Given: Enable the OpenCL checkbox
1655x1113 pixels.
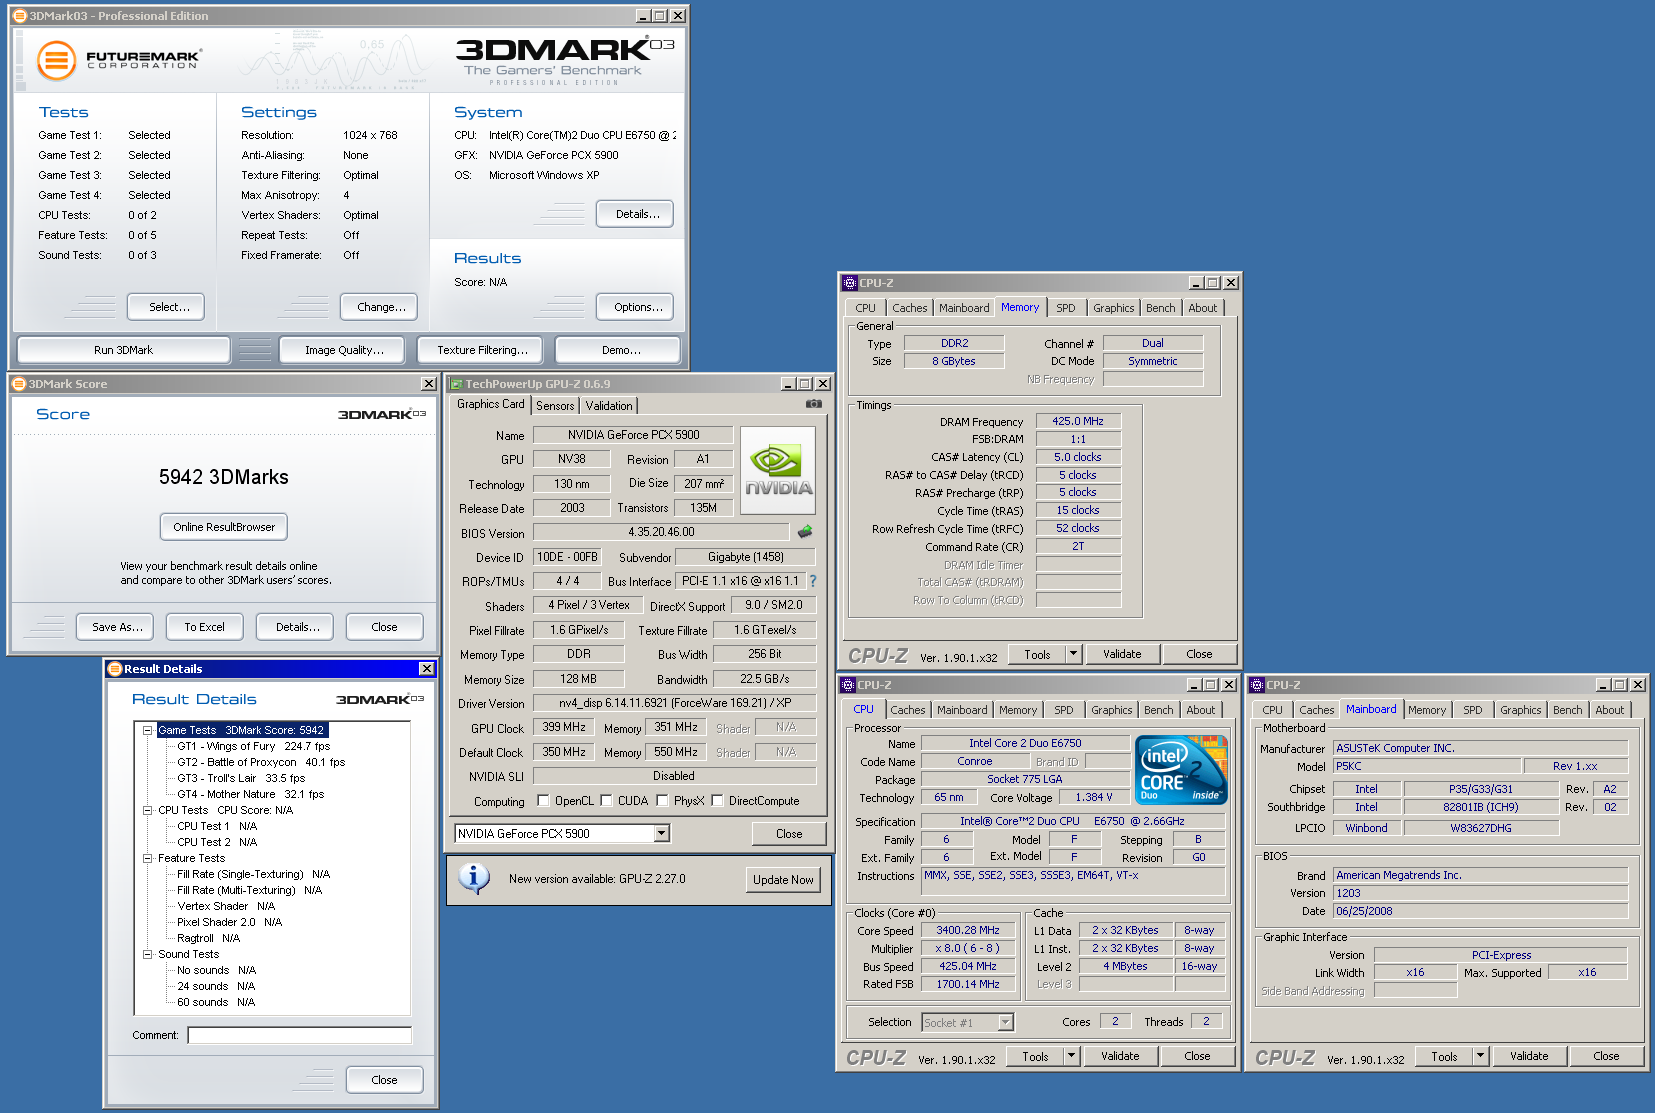Looking at the screenshot, I should pos(543,801).
